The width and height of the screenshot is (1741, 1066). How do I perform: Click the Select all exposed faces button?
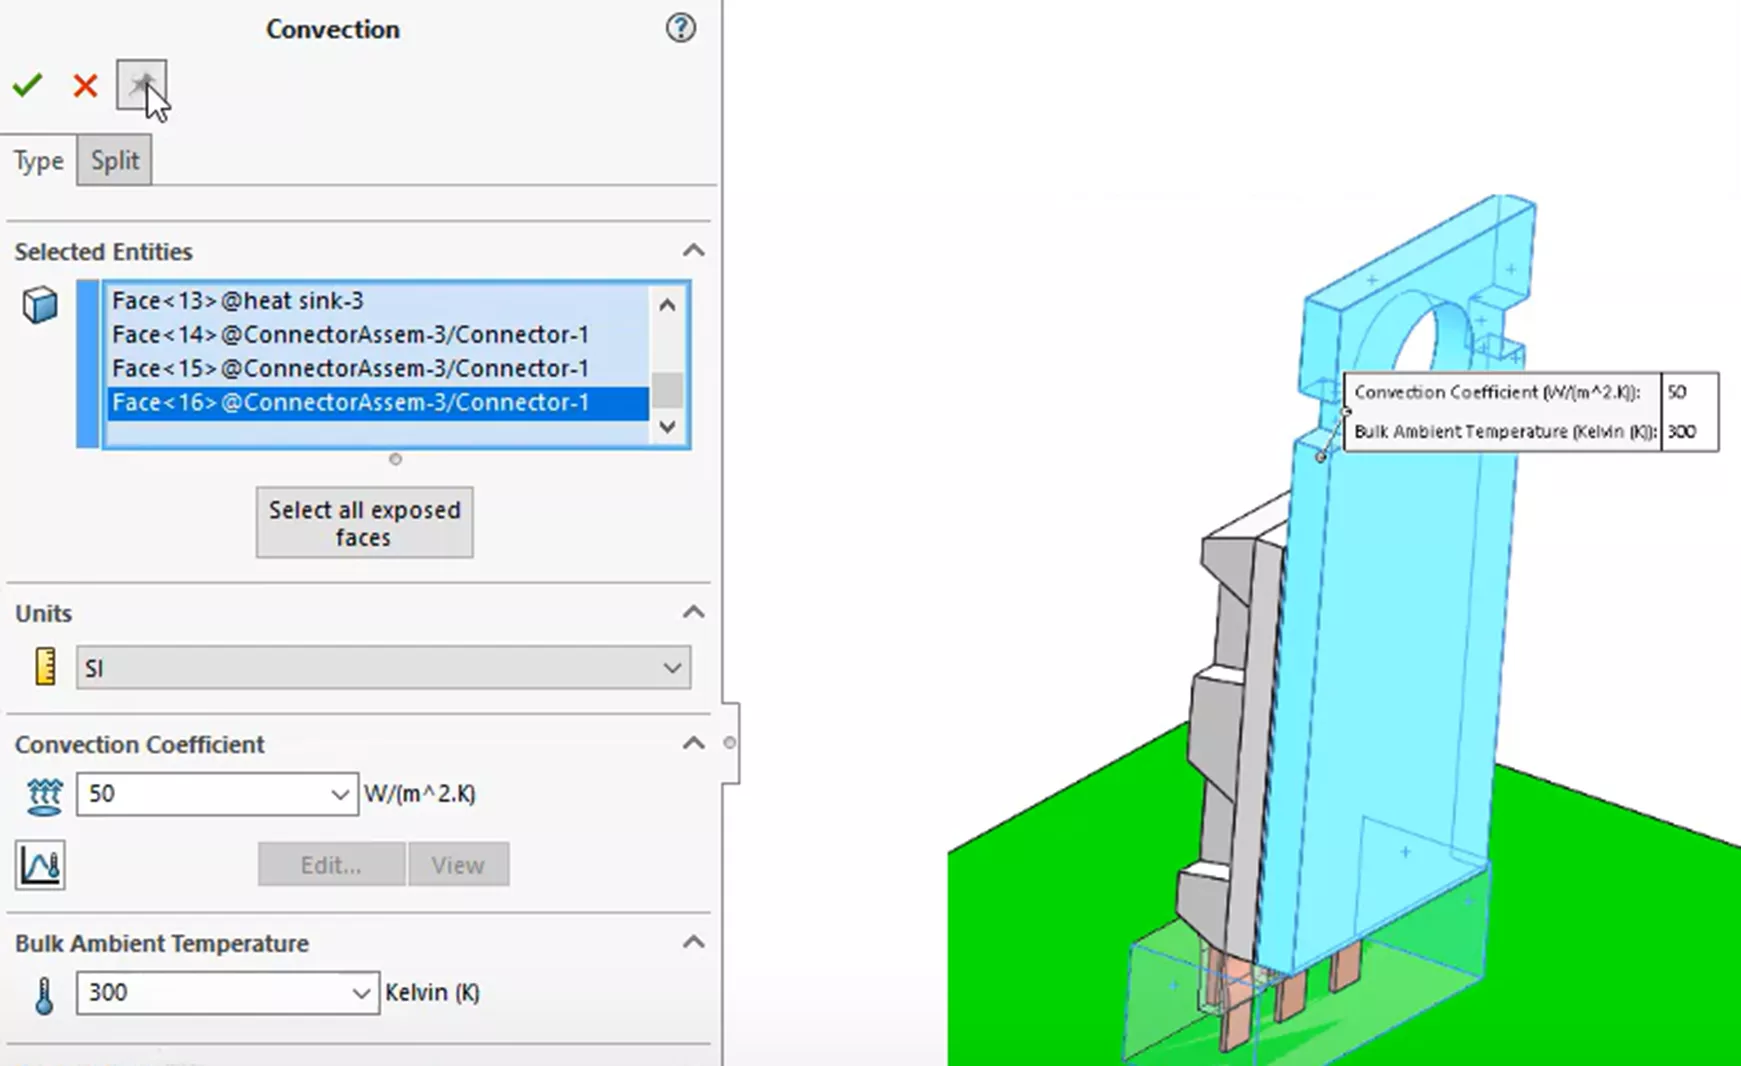[x=364, y=522]
